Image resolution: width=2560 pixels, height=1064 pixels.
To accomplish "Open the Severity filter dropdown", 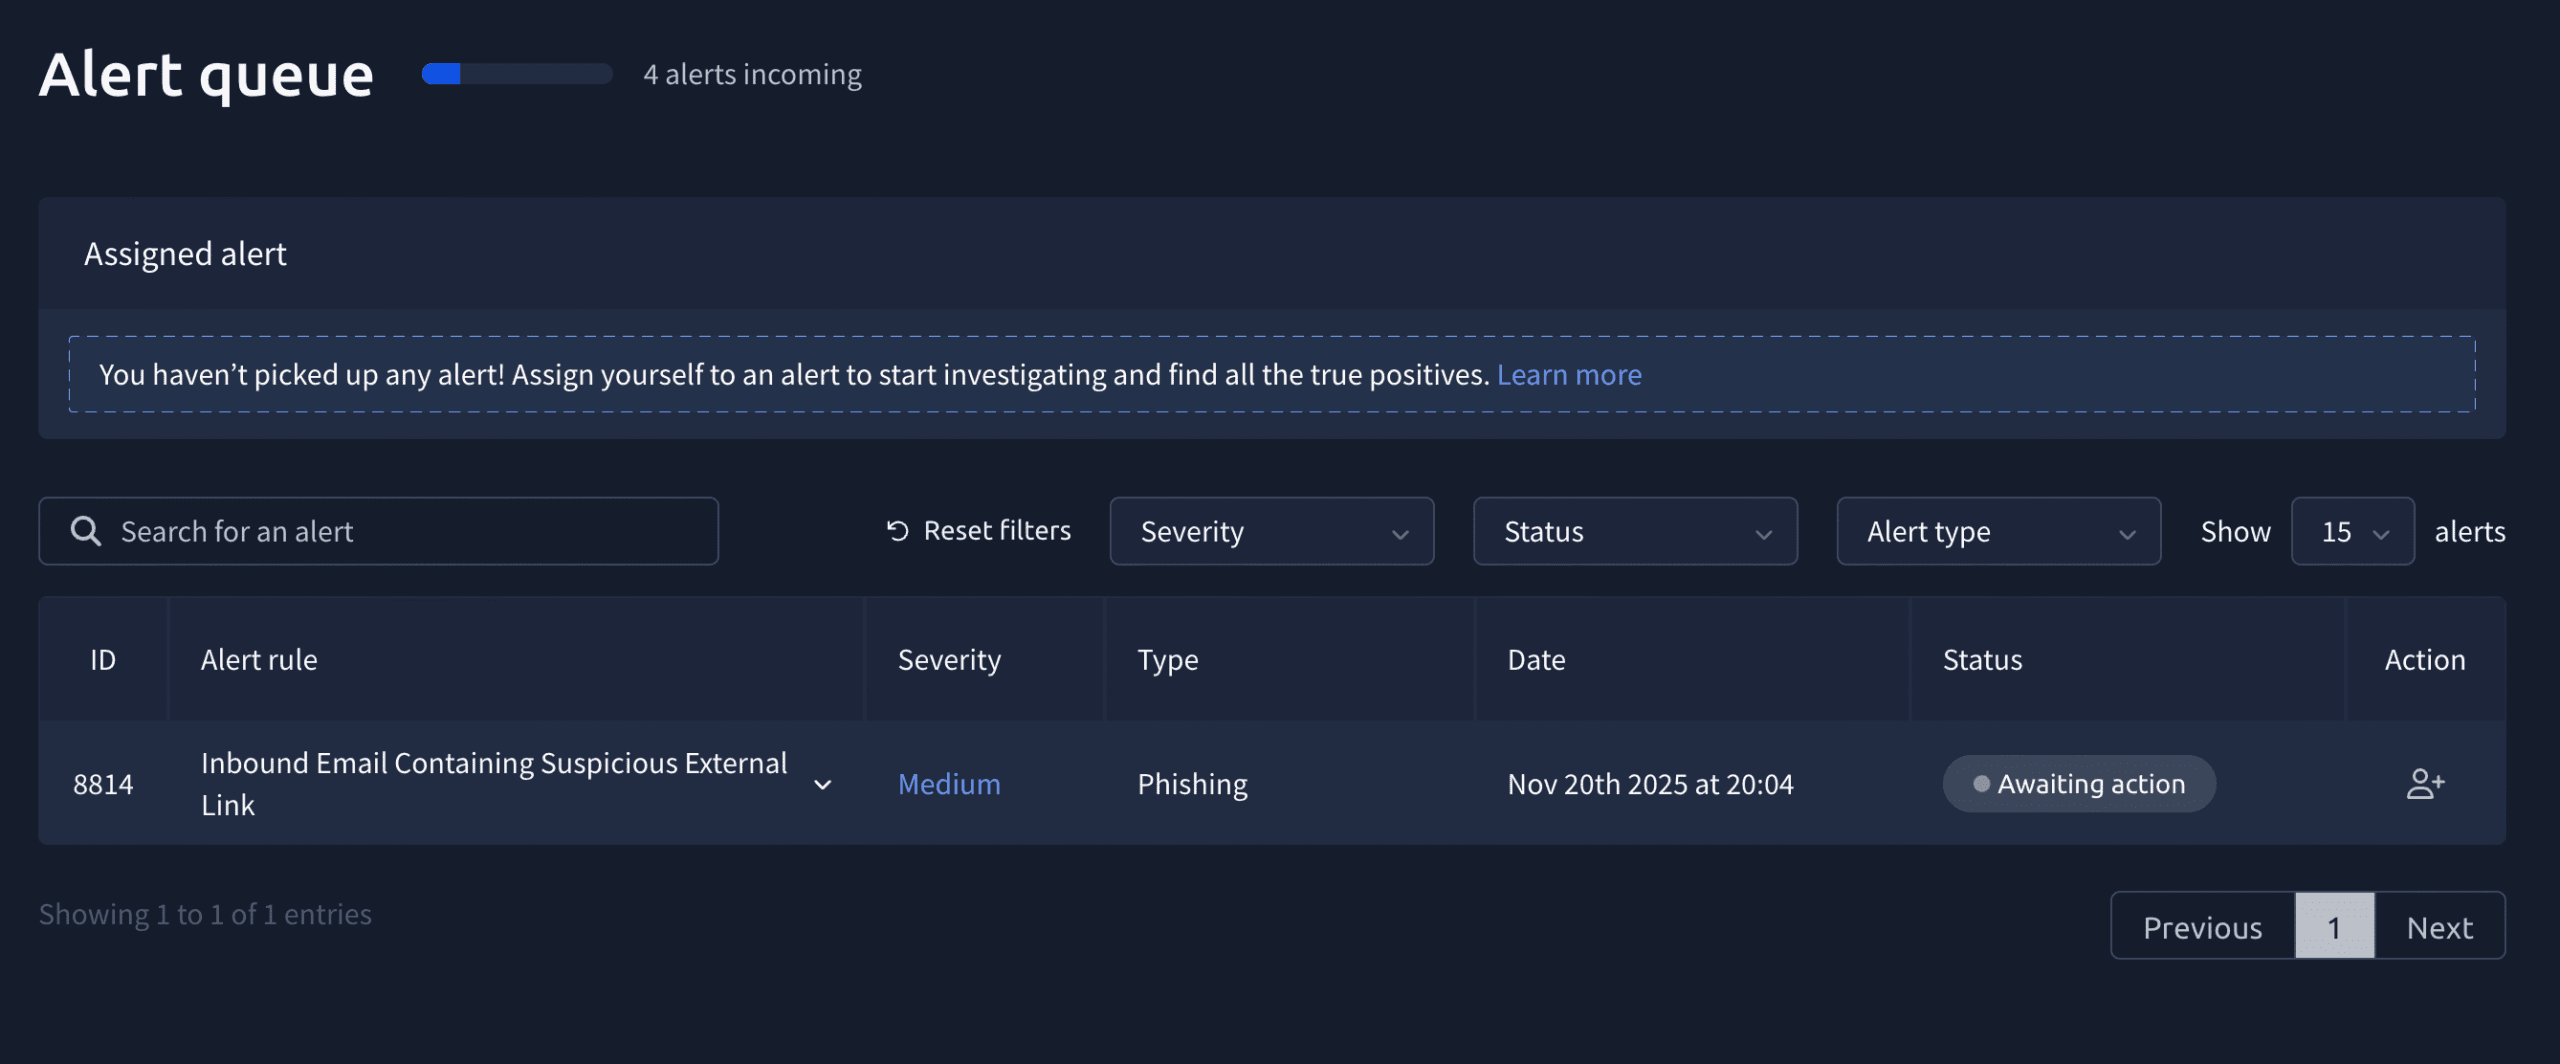I will pos(1271,531).
